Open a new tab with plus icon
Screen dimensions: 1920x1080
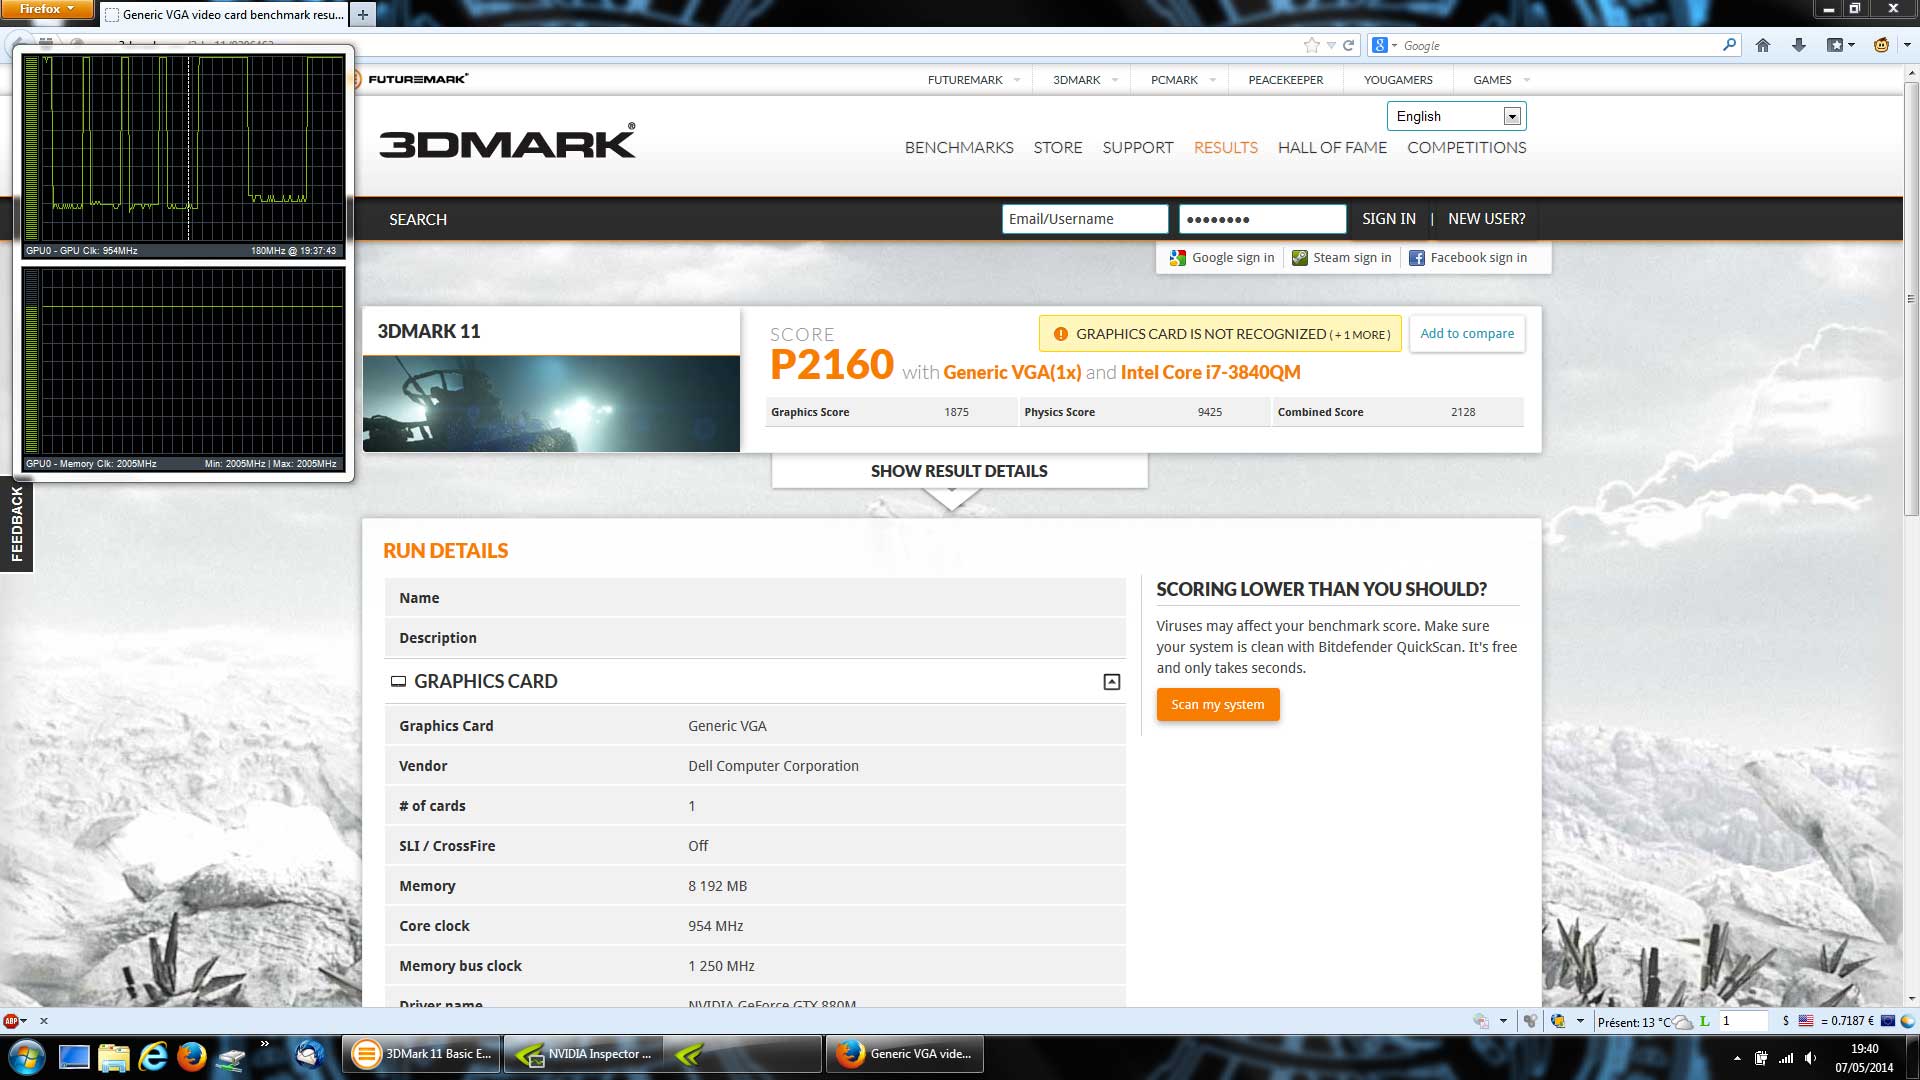click(363, 14)
